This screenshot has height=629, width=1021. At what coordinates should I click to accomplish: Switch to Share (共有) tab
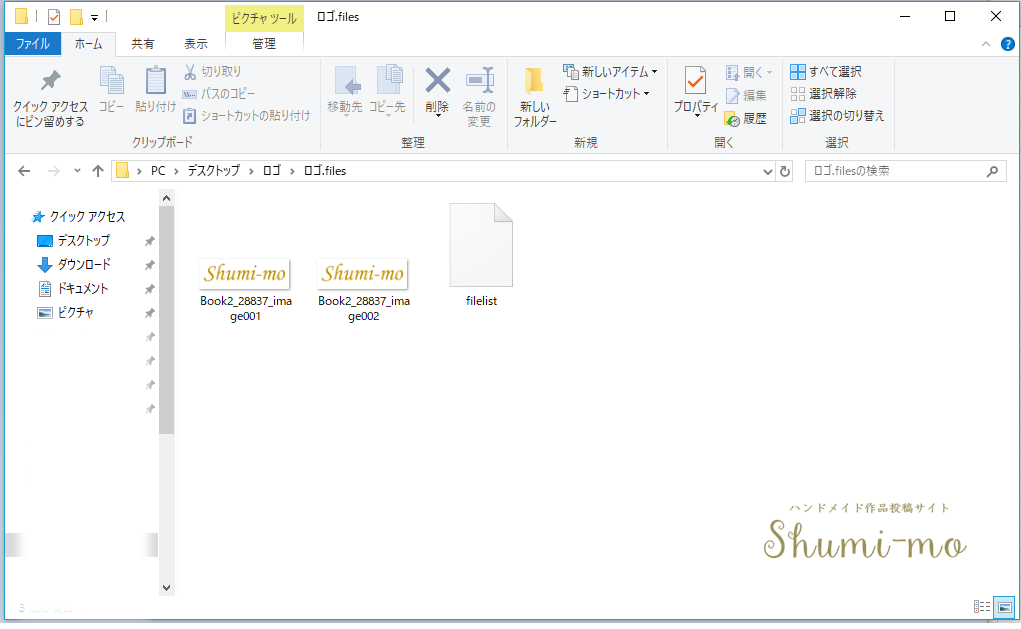click(x=143, y=44)
